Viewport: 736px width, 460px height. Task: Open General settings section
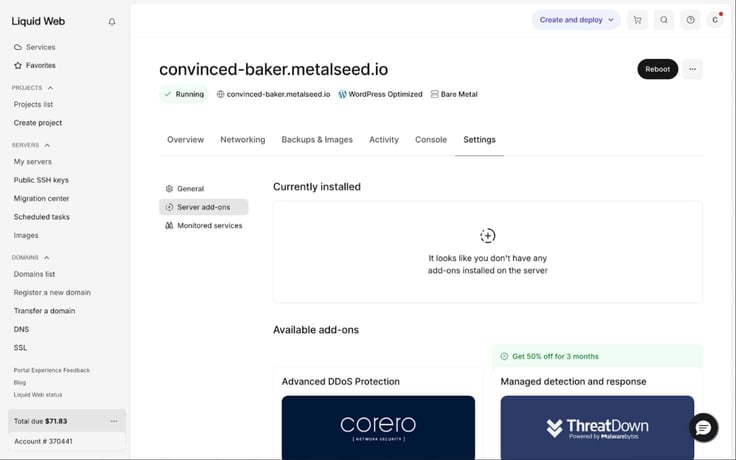204,189
